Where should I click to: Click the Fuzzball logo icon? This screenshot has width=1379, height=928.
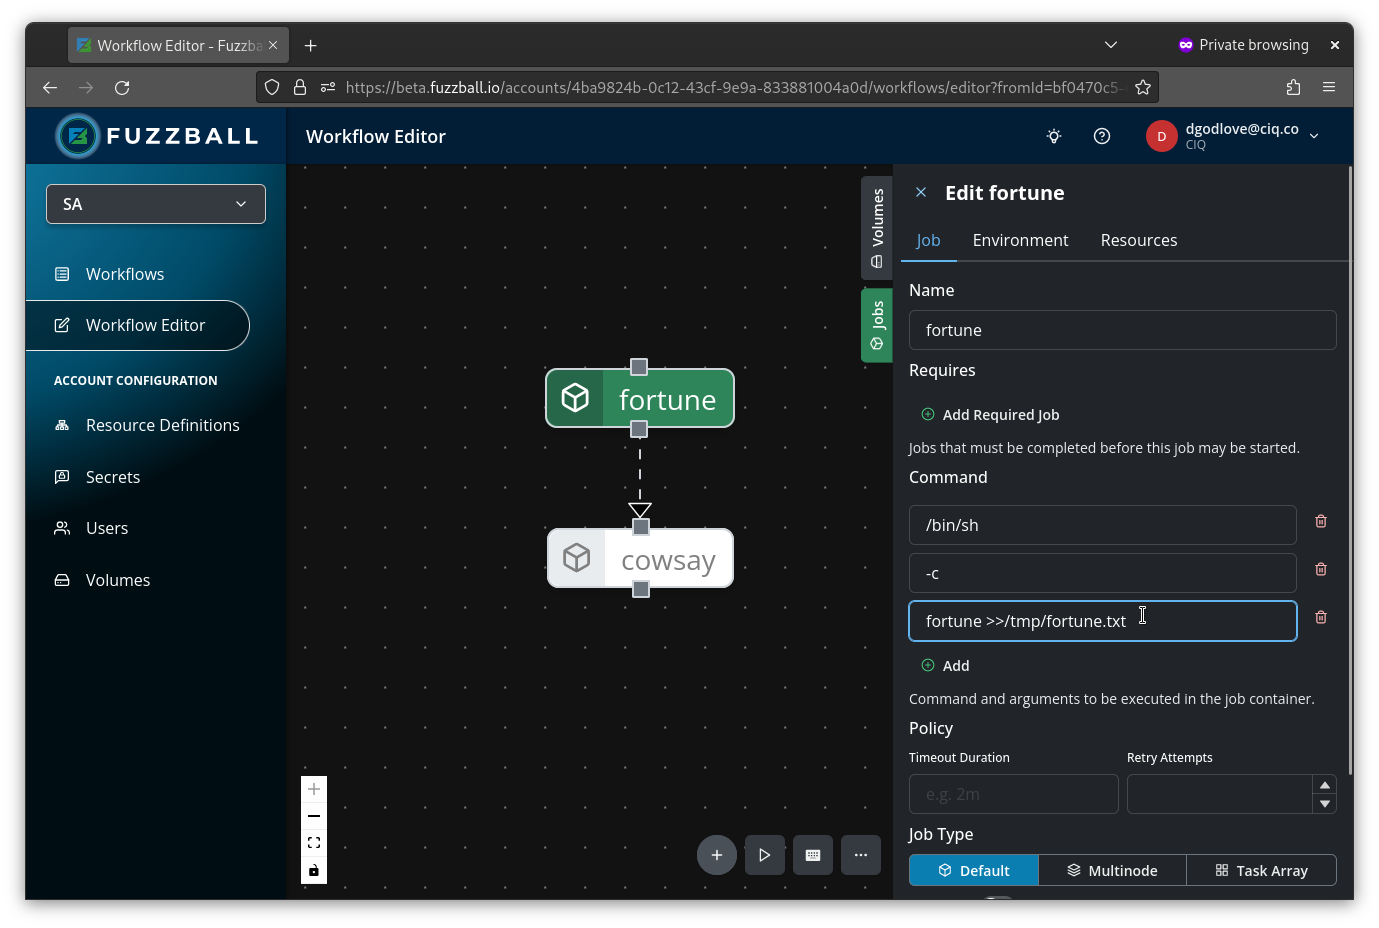click(78, 136)
